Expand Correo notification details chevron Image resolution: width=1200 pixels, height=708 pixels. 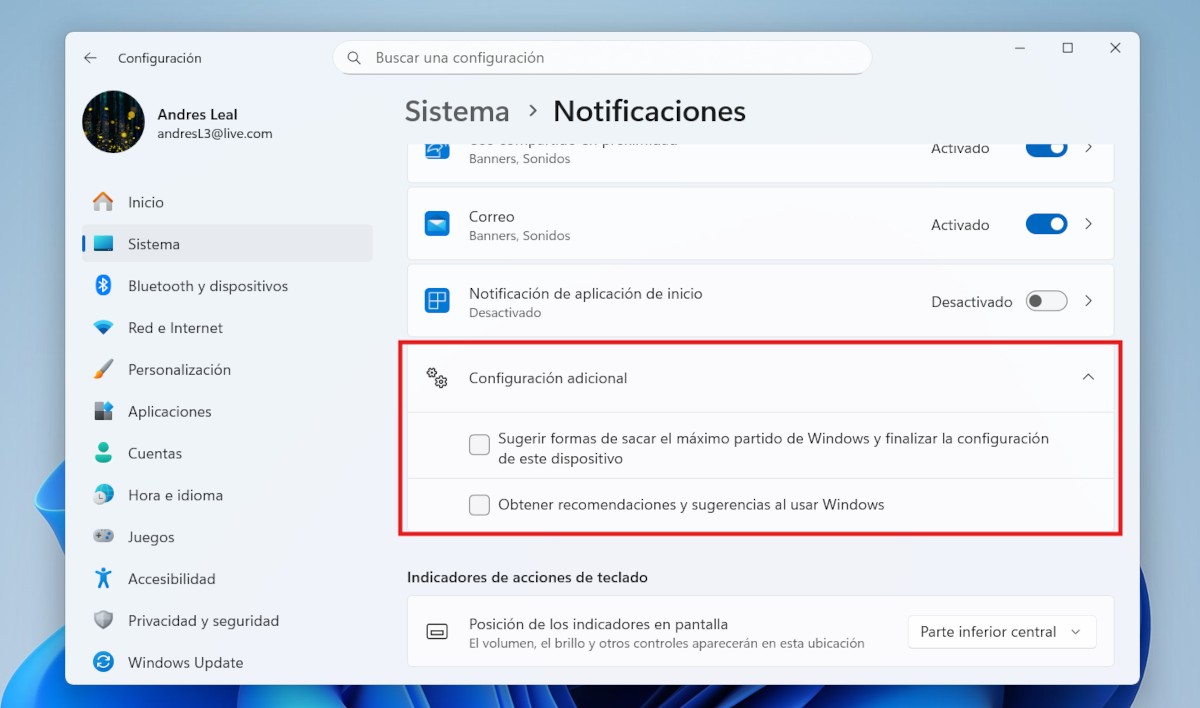(x=1089, y=225)
